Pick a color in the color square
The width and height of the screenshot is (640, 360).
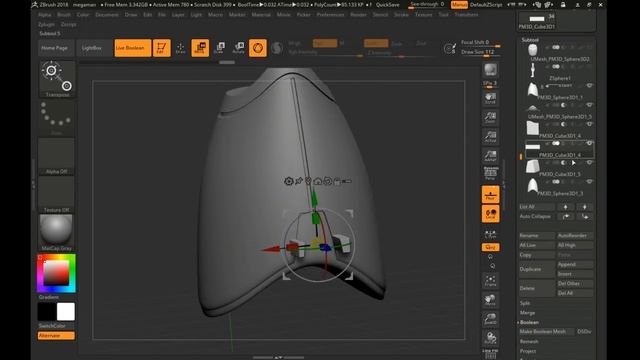[56, 273]
